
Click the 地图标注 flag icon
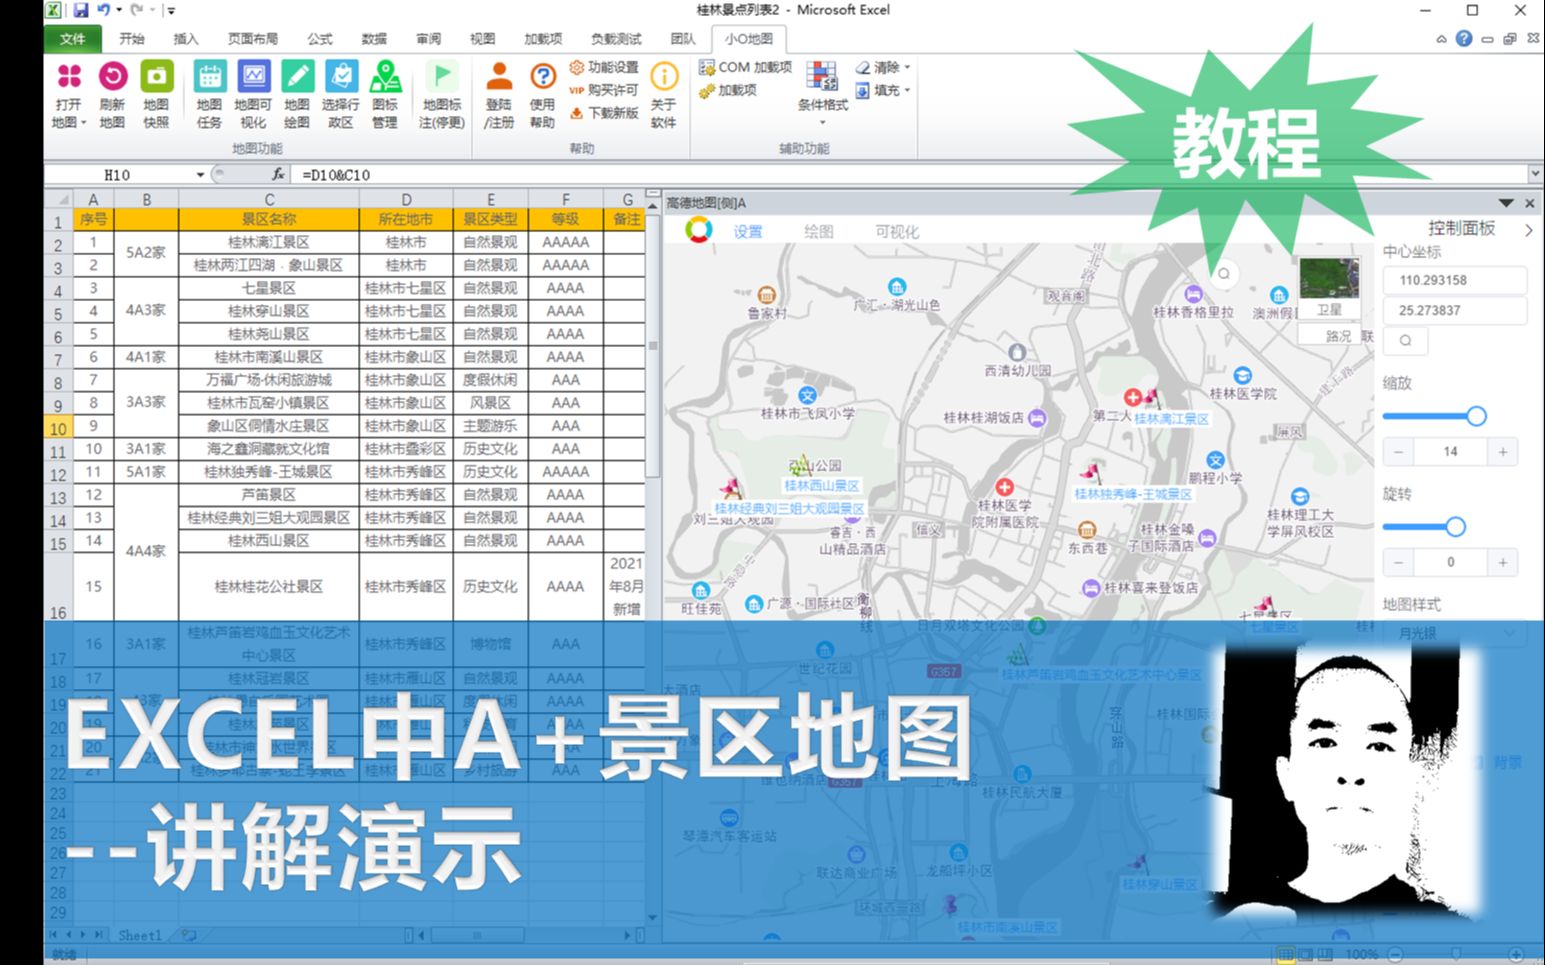441,76
